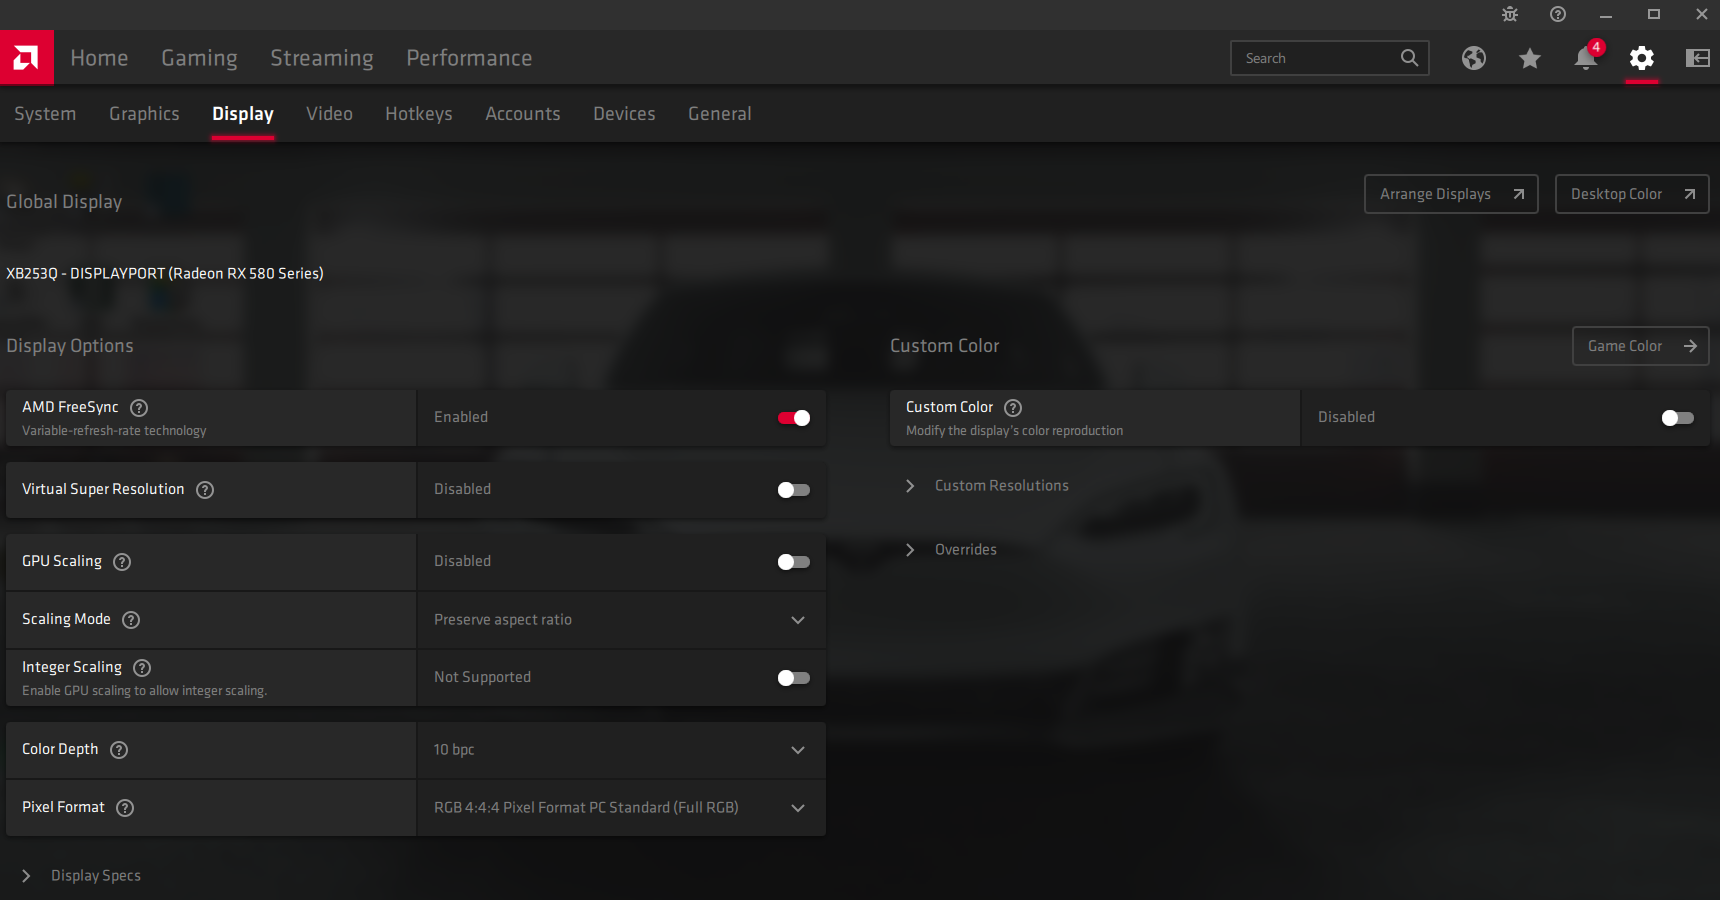Click 'Variable-refresh-rate technology' description
Screen dimensions: 1720x900
114,431
